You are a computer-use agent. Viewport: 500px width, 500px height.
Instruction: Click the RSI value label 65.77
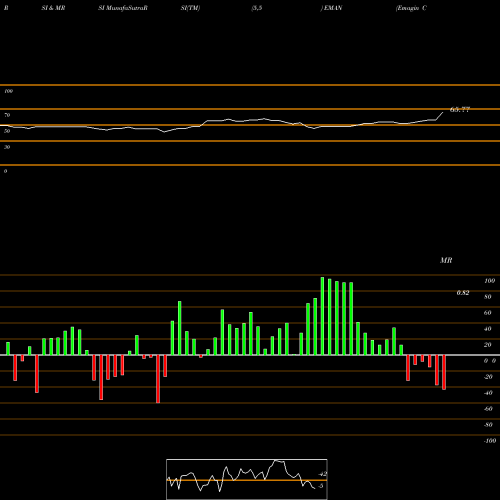pos(460,109)
